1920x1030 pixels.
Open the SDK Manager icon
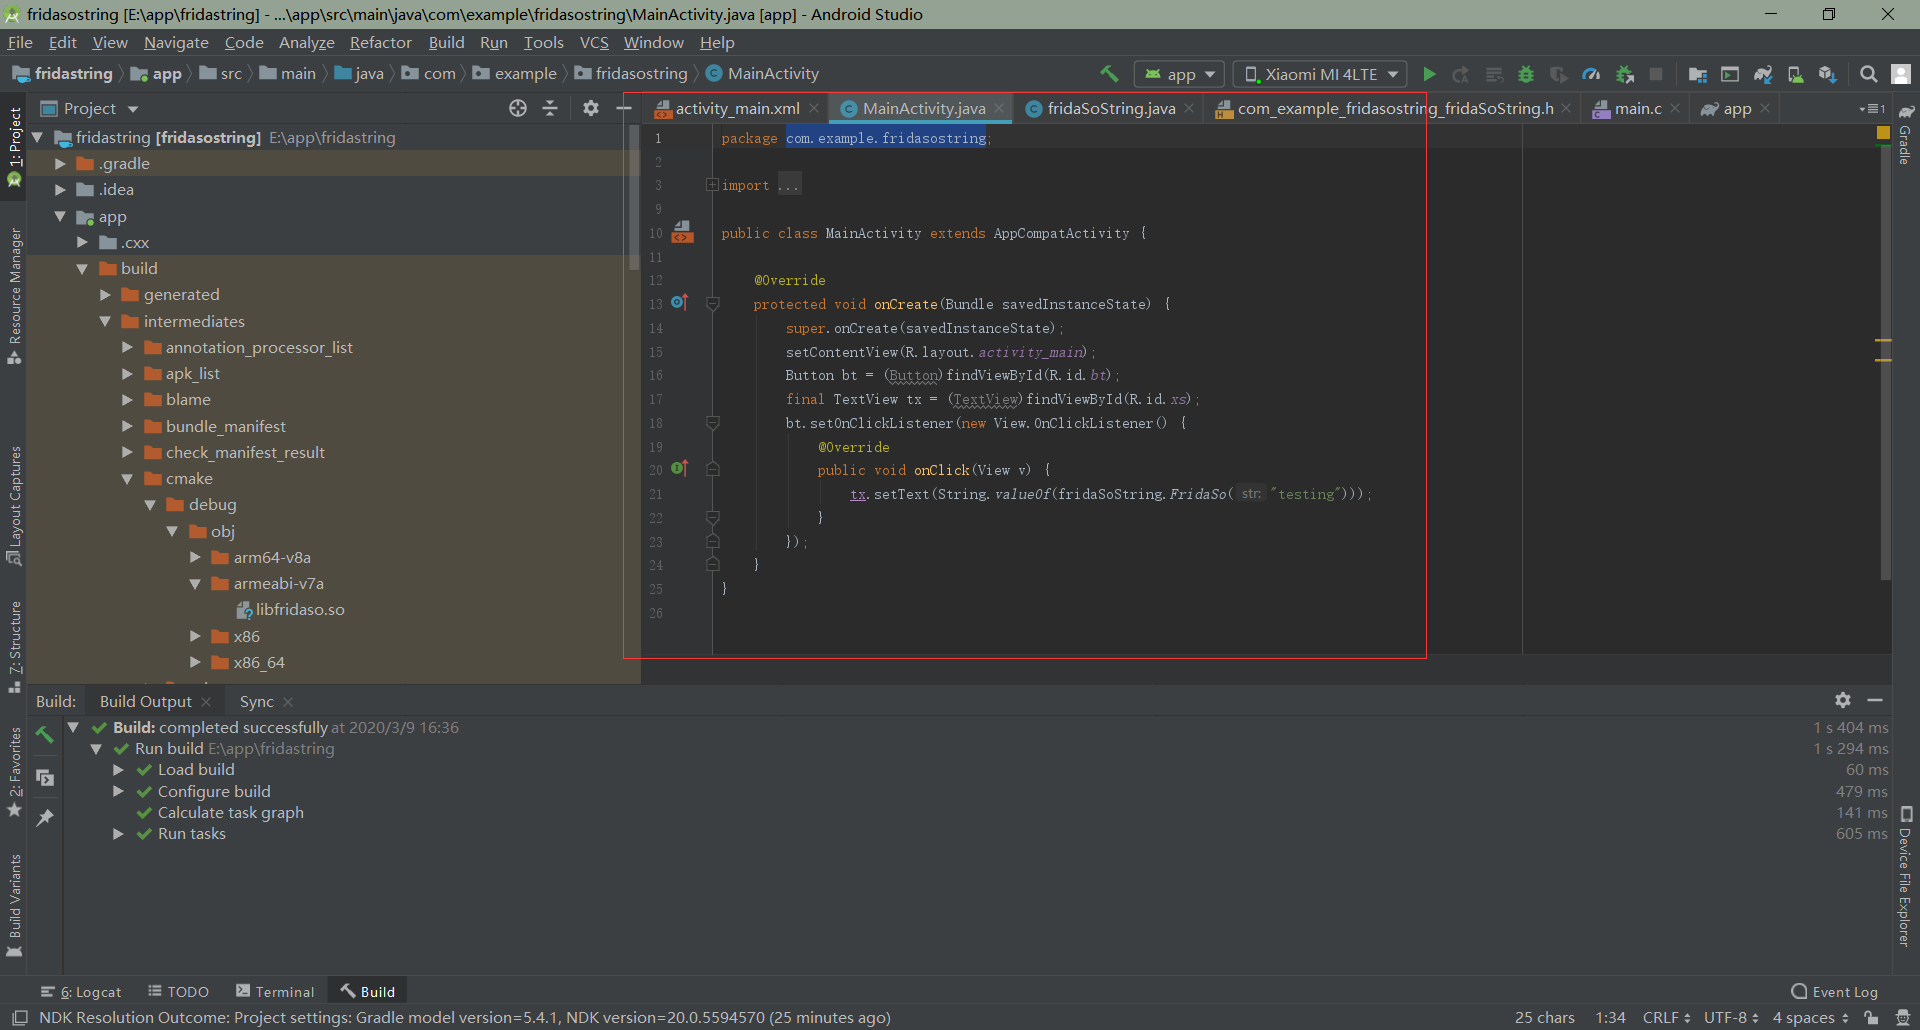pos(1827,74)
